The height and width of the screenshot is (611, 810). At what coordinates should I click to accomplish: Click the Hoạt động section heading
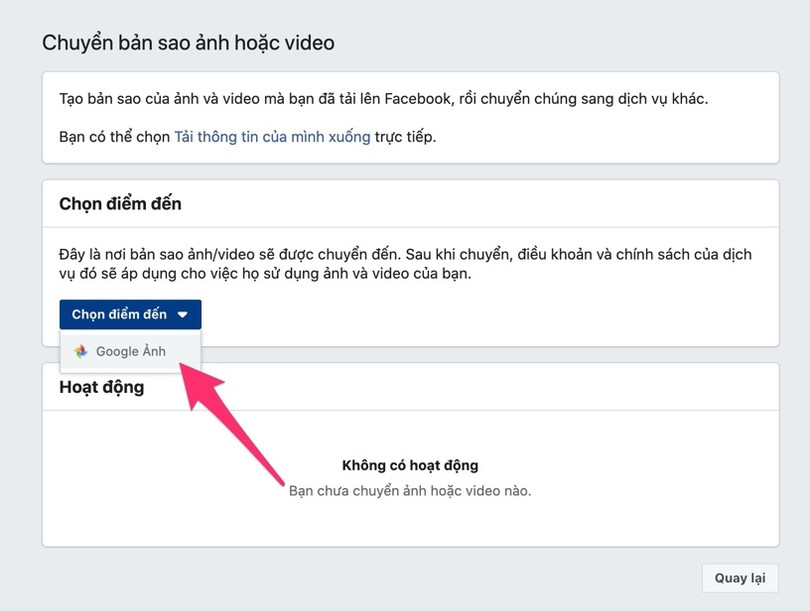102,387
